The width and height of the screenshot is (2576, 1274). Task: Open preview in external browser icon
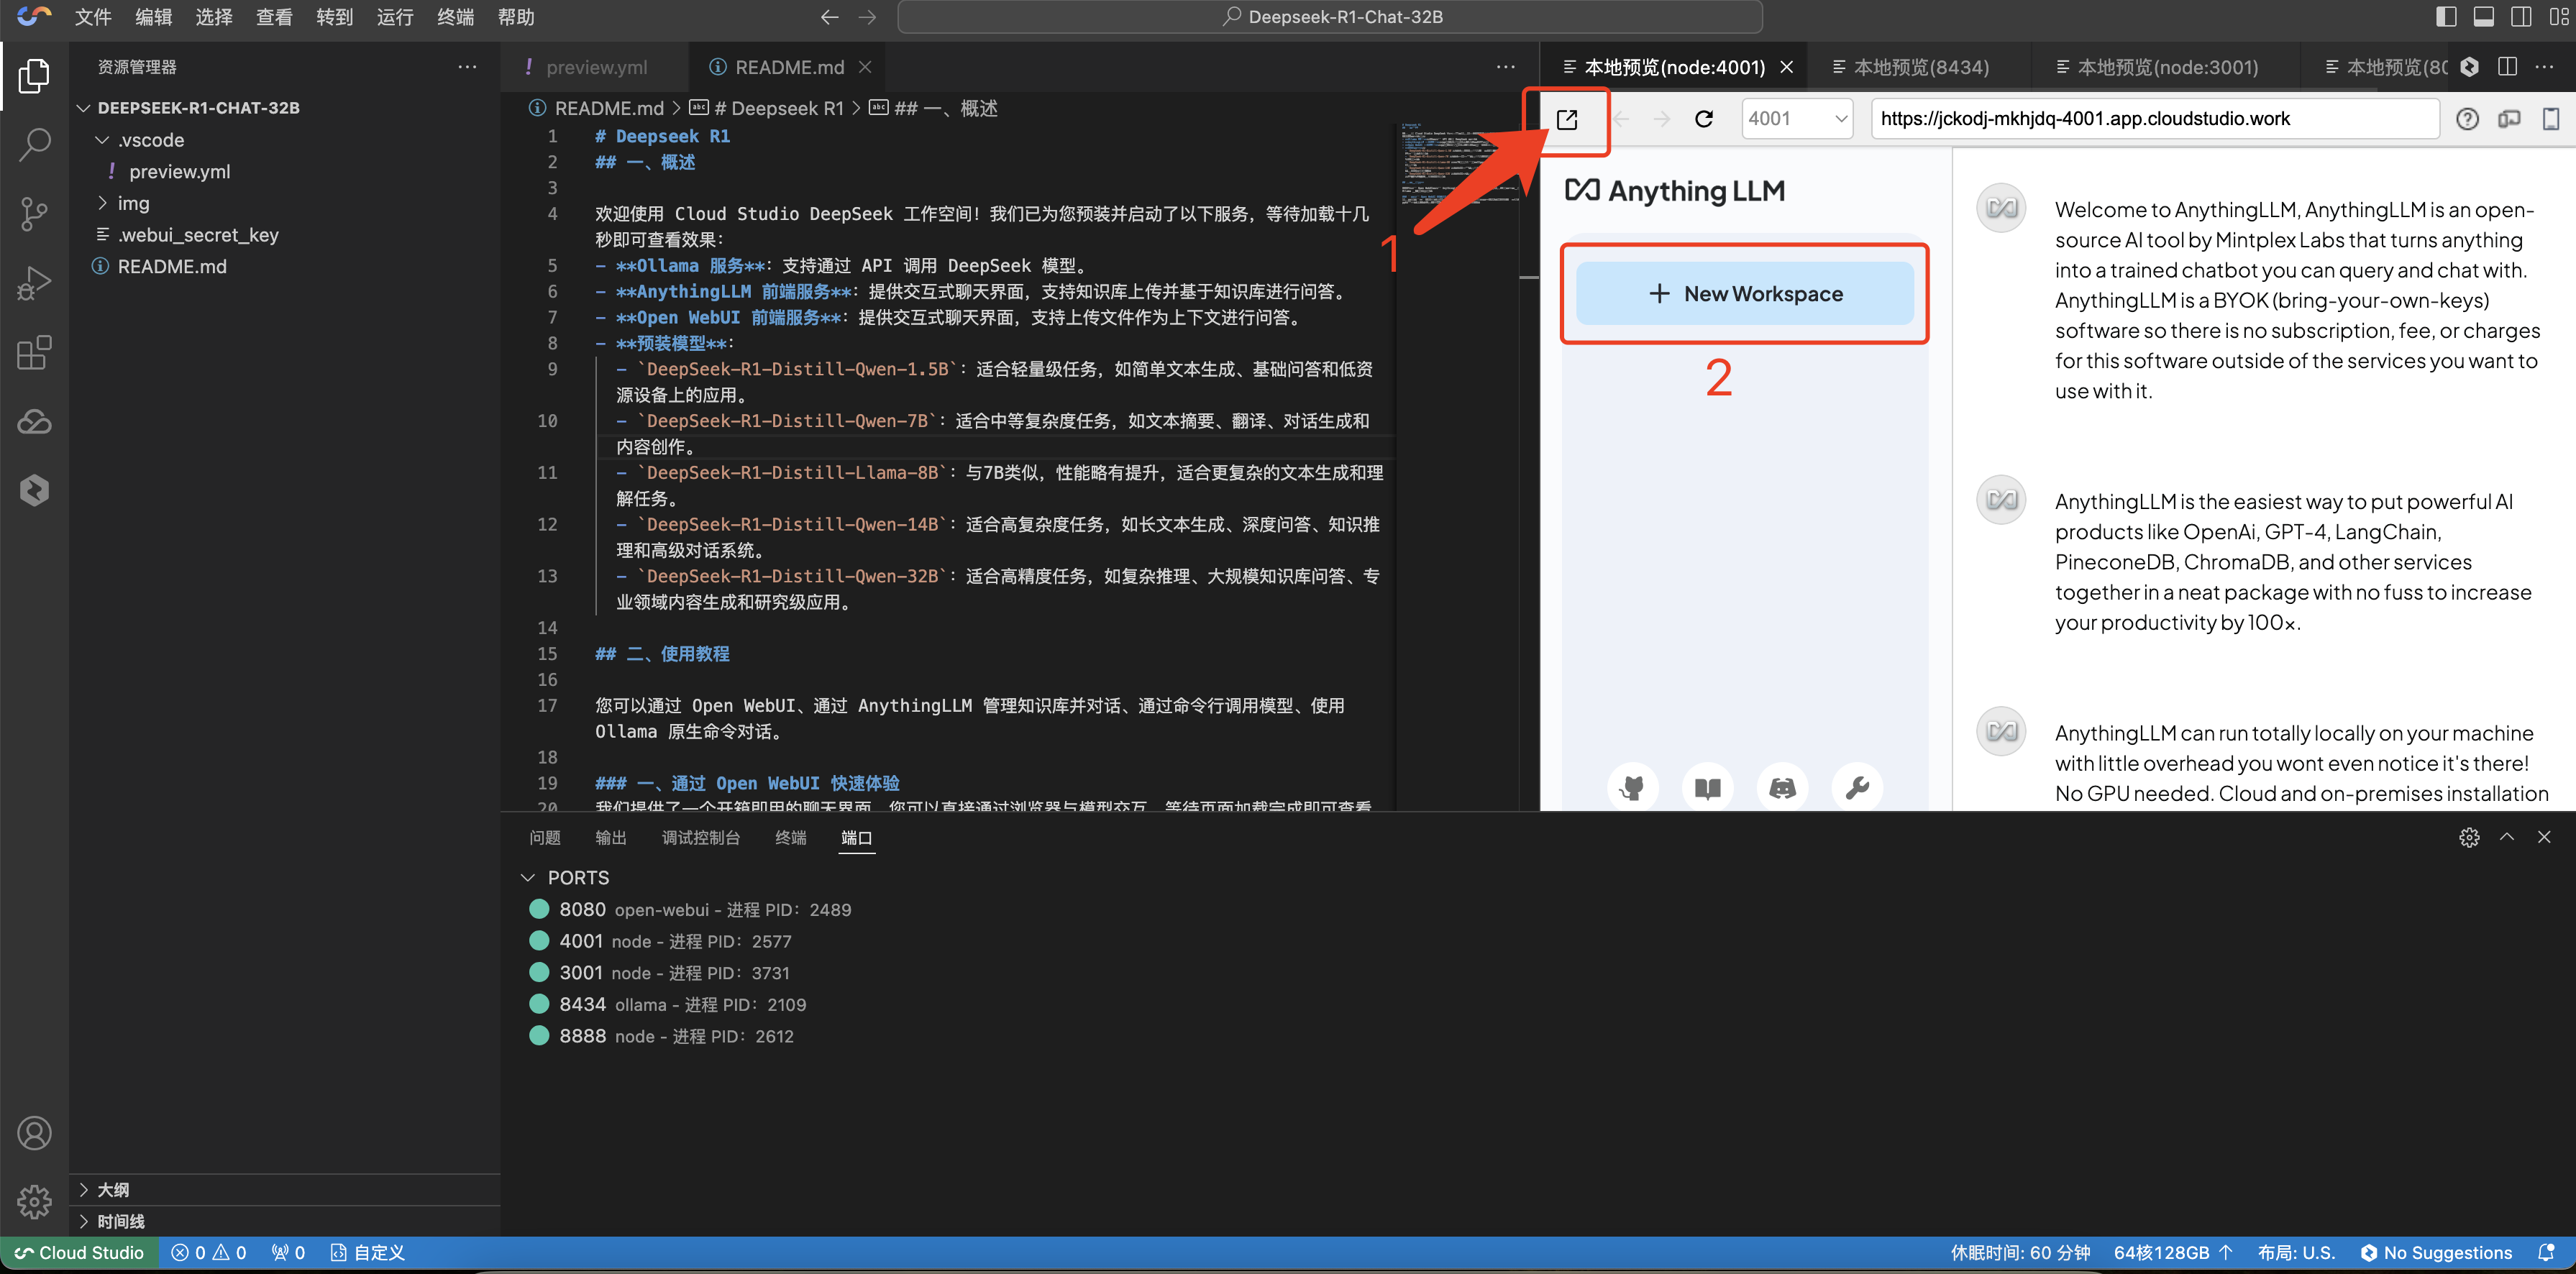point(1567,119)
